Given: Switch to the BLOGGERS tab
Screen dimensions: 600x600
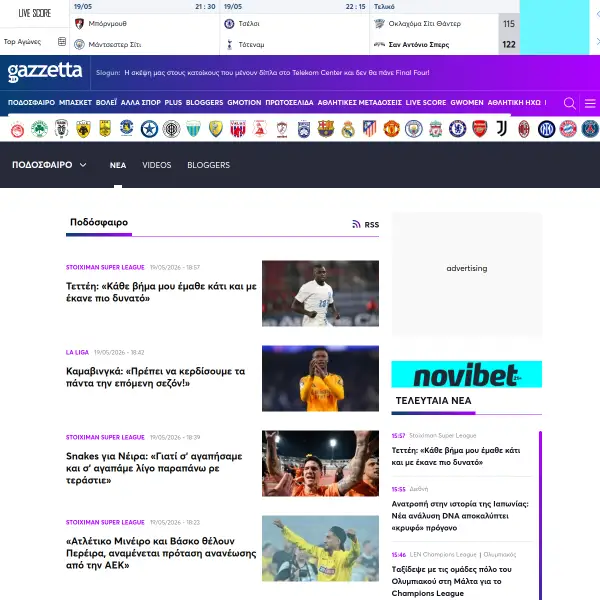Looking at the screenshot, I should coord(209,165).
